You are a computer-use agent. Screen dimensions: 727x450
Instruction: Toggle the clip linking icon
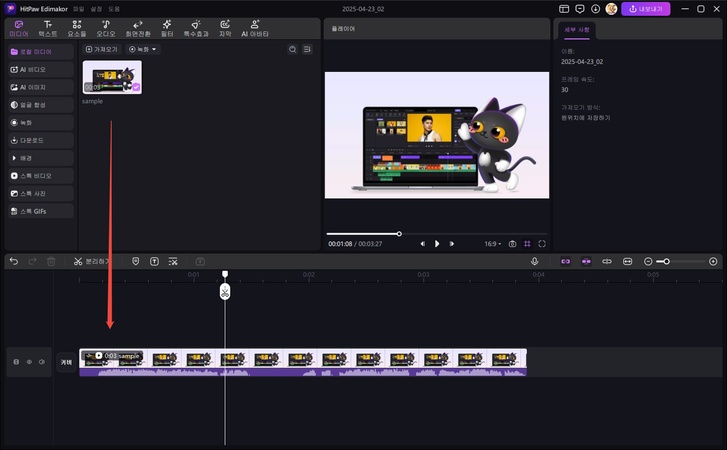(607, 261)
